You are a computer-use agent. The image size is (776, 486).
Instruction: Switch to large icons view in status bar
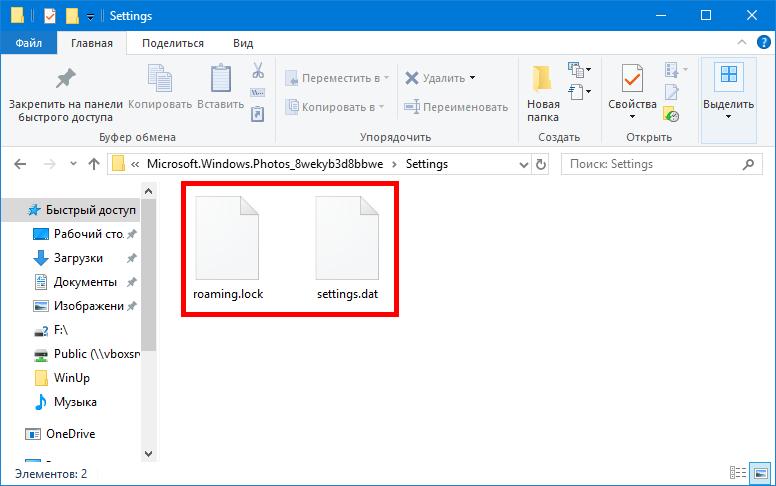pyautogui.click(x=761, y=473)
